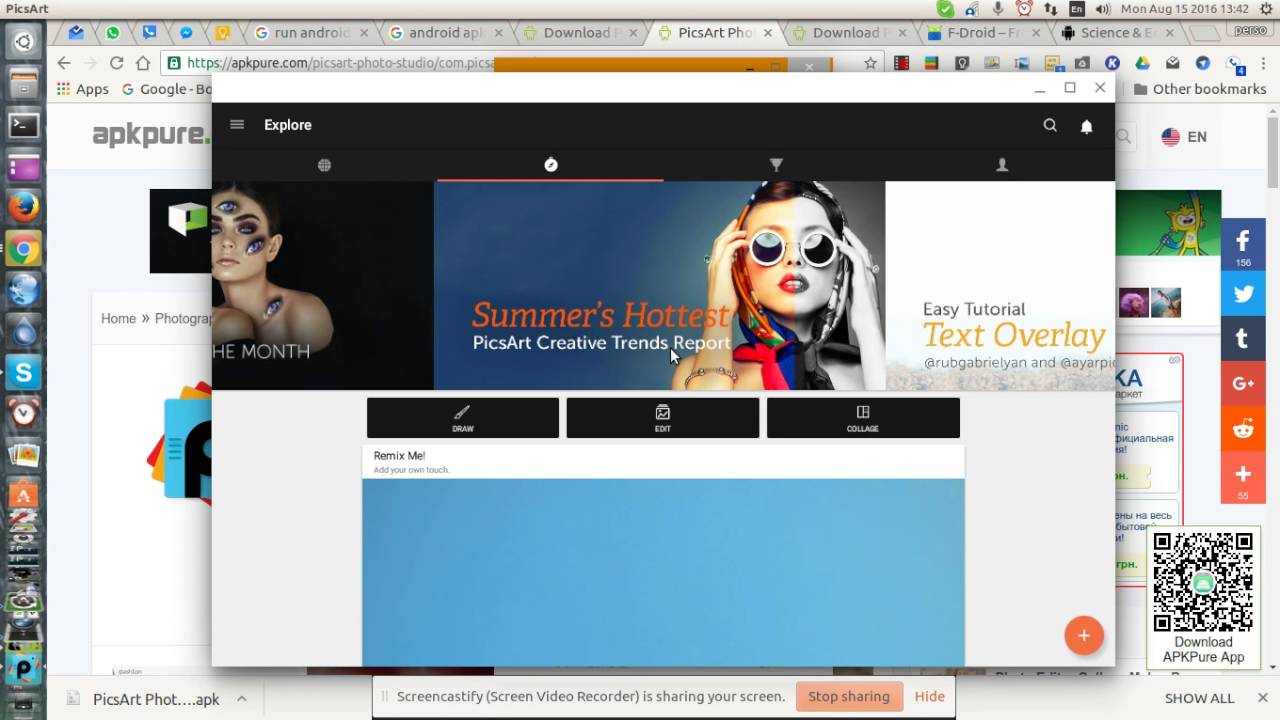This screenshot has width=1280, height=720.
Task: Click the 'Remix Me!' card title
Action: (x=399, y=456)
